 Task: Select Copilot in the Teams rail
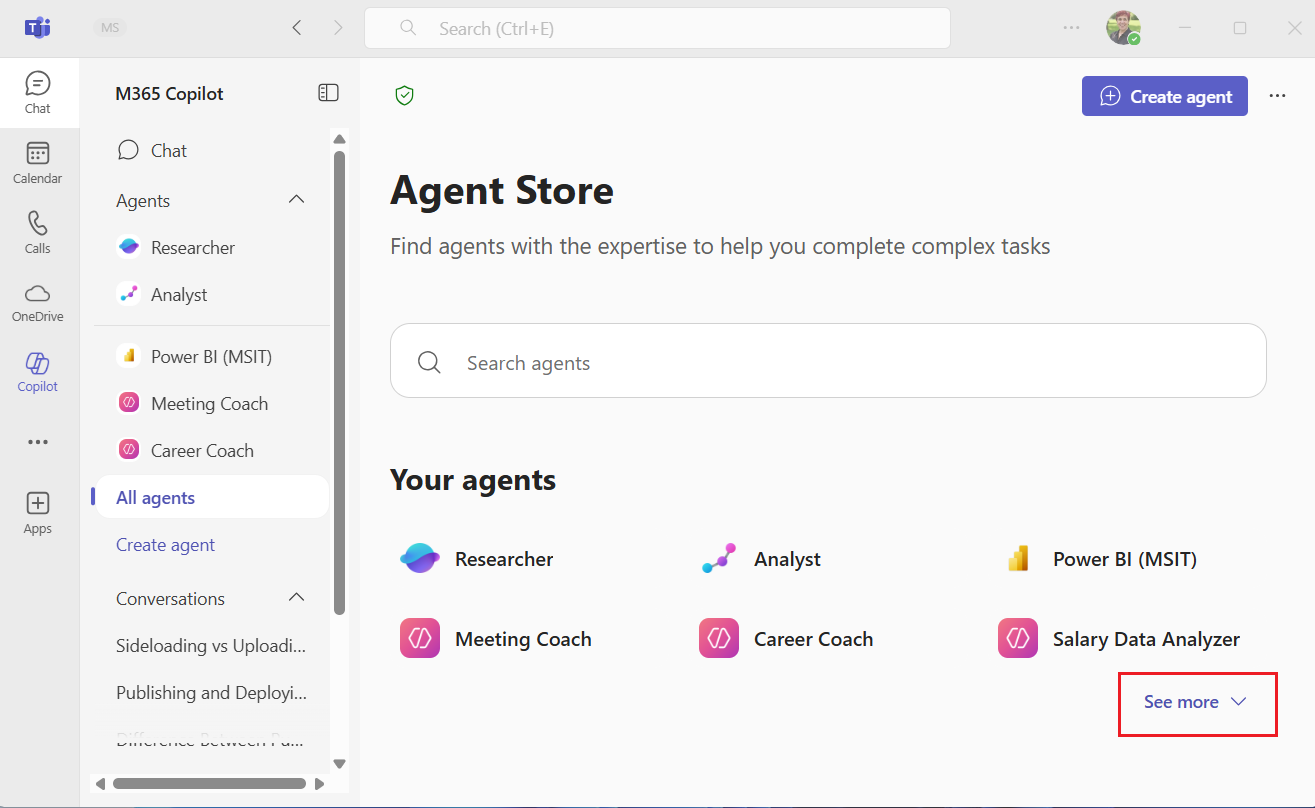click(38, 372)
